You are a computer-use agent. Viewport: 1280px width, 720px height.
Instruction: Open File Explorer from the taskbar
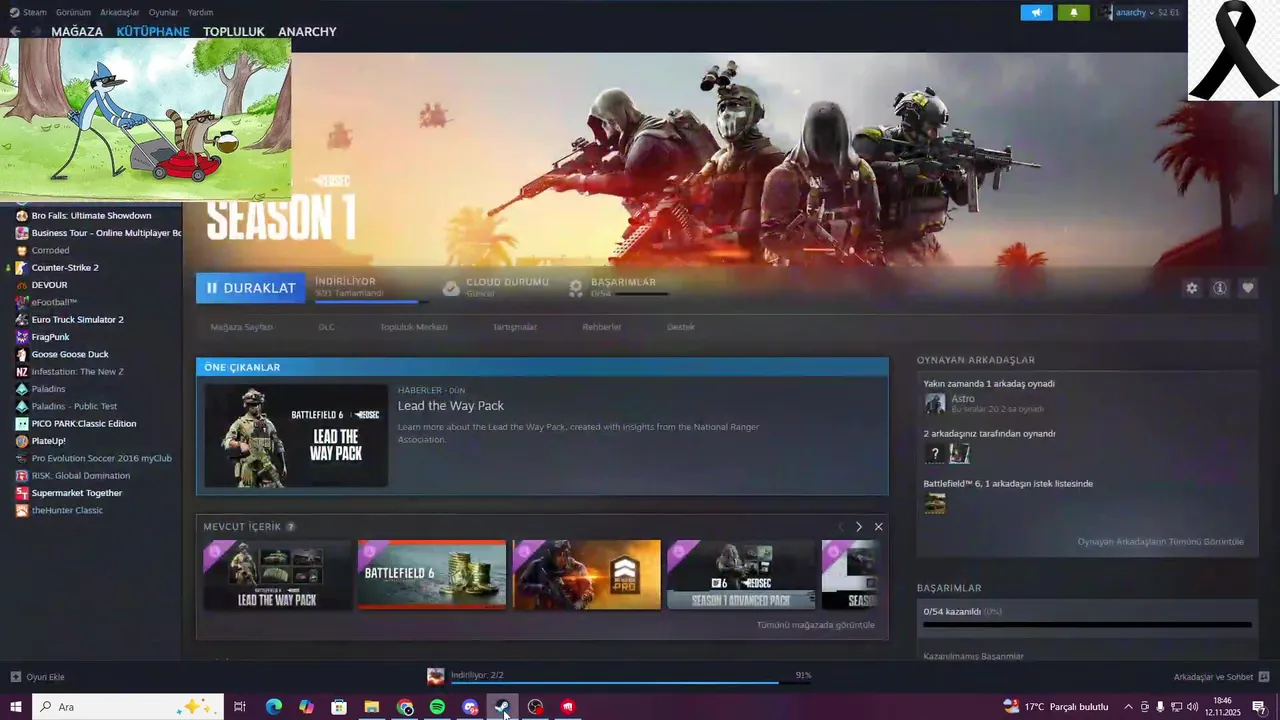pos(371,707)
